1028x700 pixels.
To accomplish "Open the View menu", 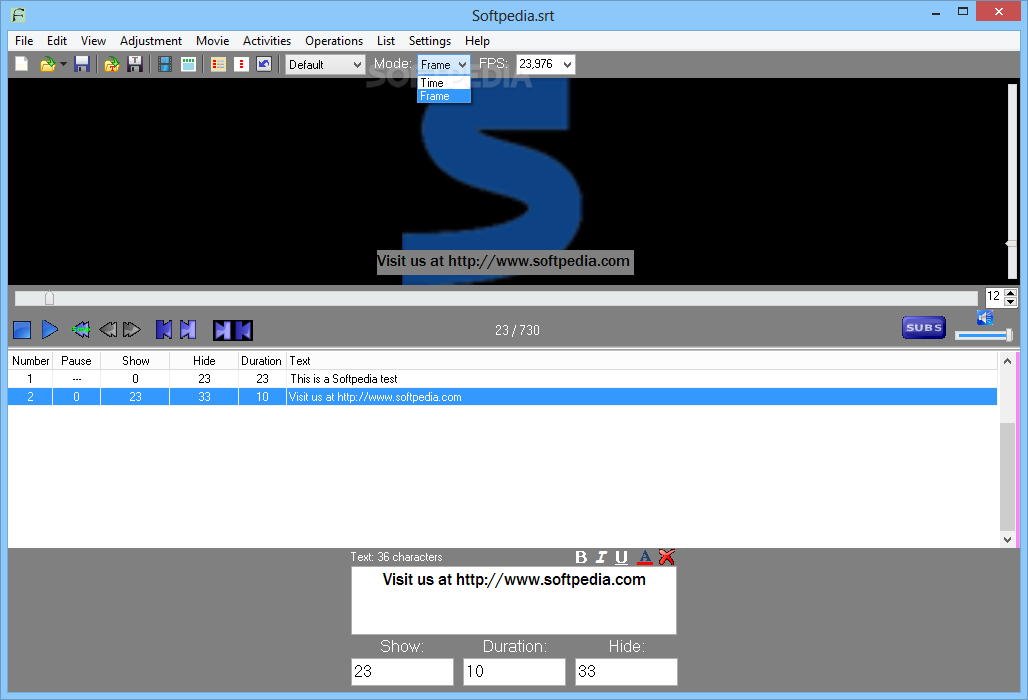I will [94, 41].
